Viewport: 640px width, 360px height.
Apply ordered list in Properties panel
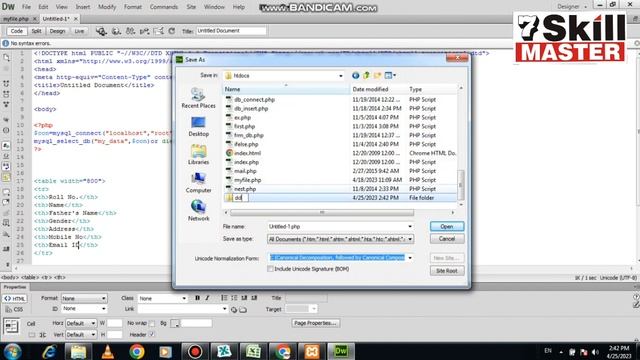(234, 298)
